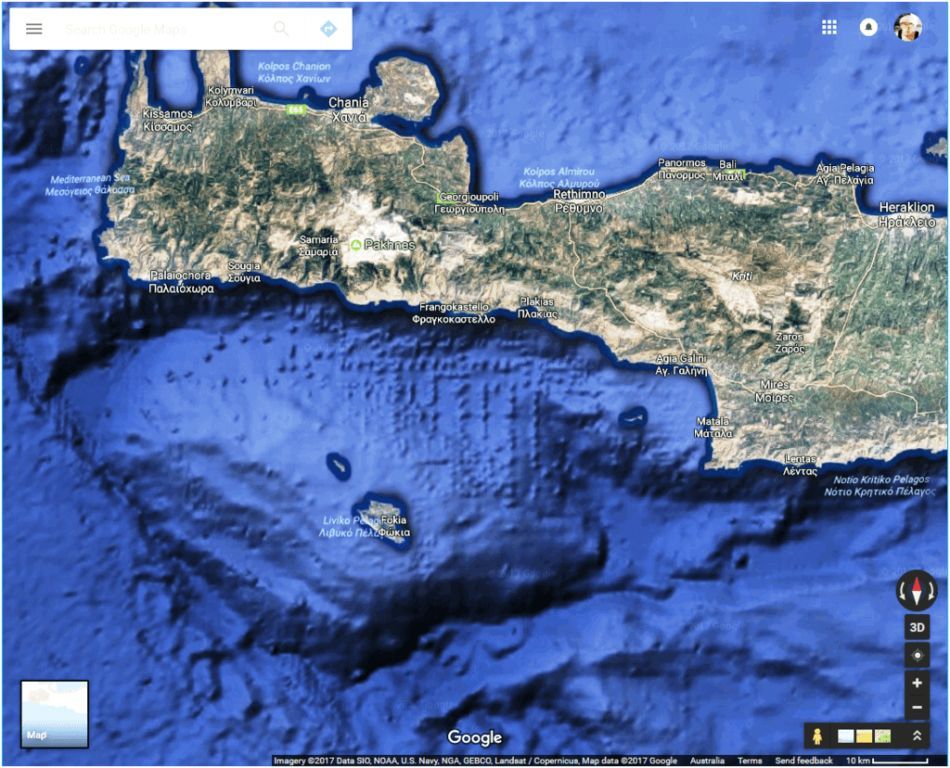Click the Bali place label

point(728,170)
